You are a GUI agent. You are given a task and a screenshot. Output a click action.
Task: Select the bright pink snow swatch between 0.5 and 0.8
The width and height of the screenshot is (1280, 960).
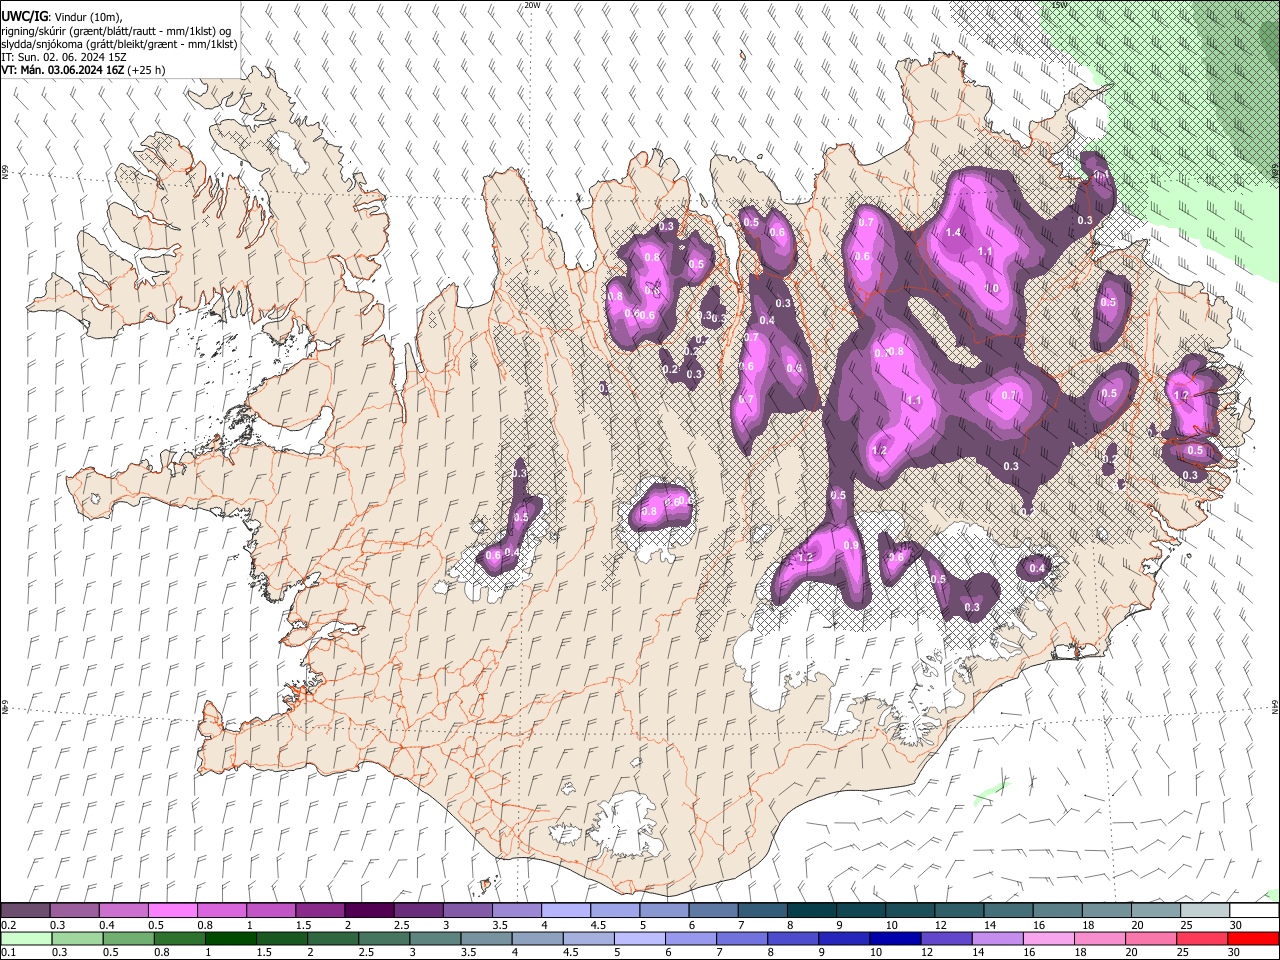pyautogui.click(x=172, y=910)
